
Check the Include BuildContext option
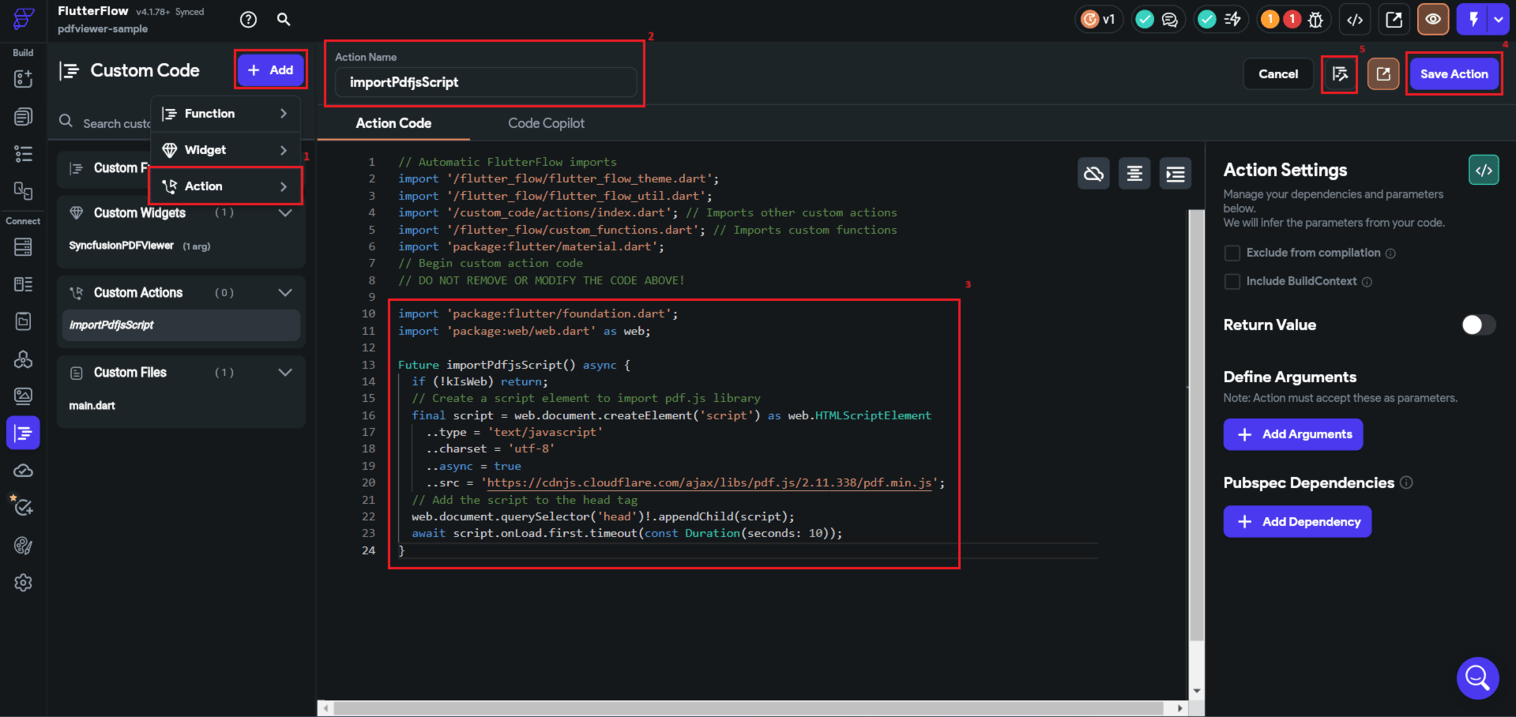click(1232, 281)
